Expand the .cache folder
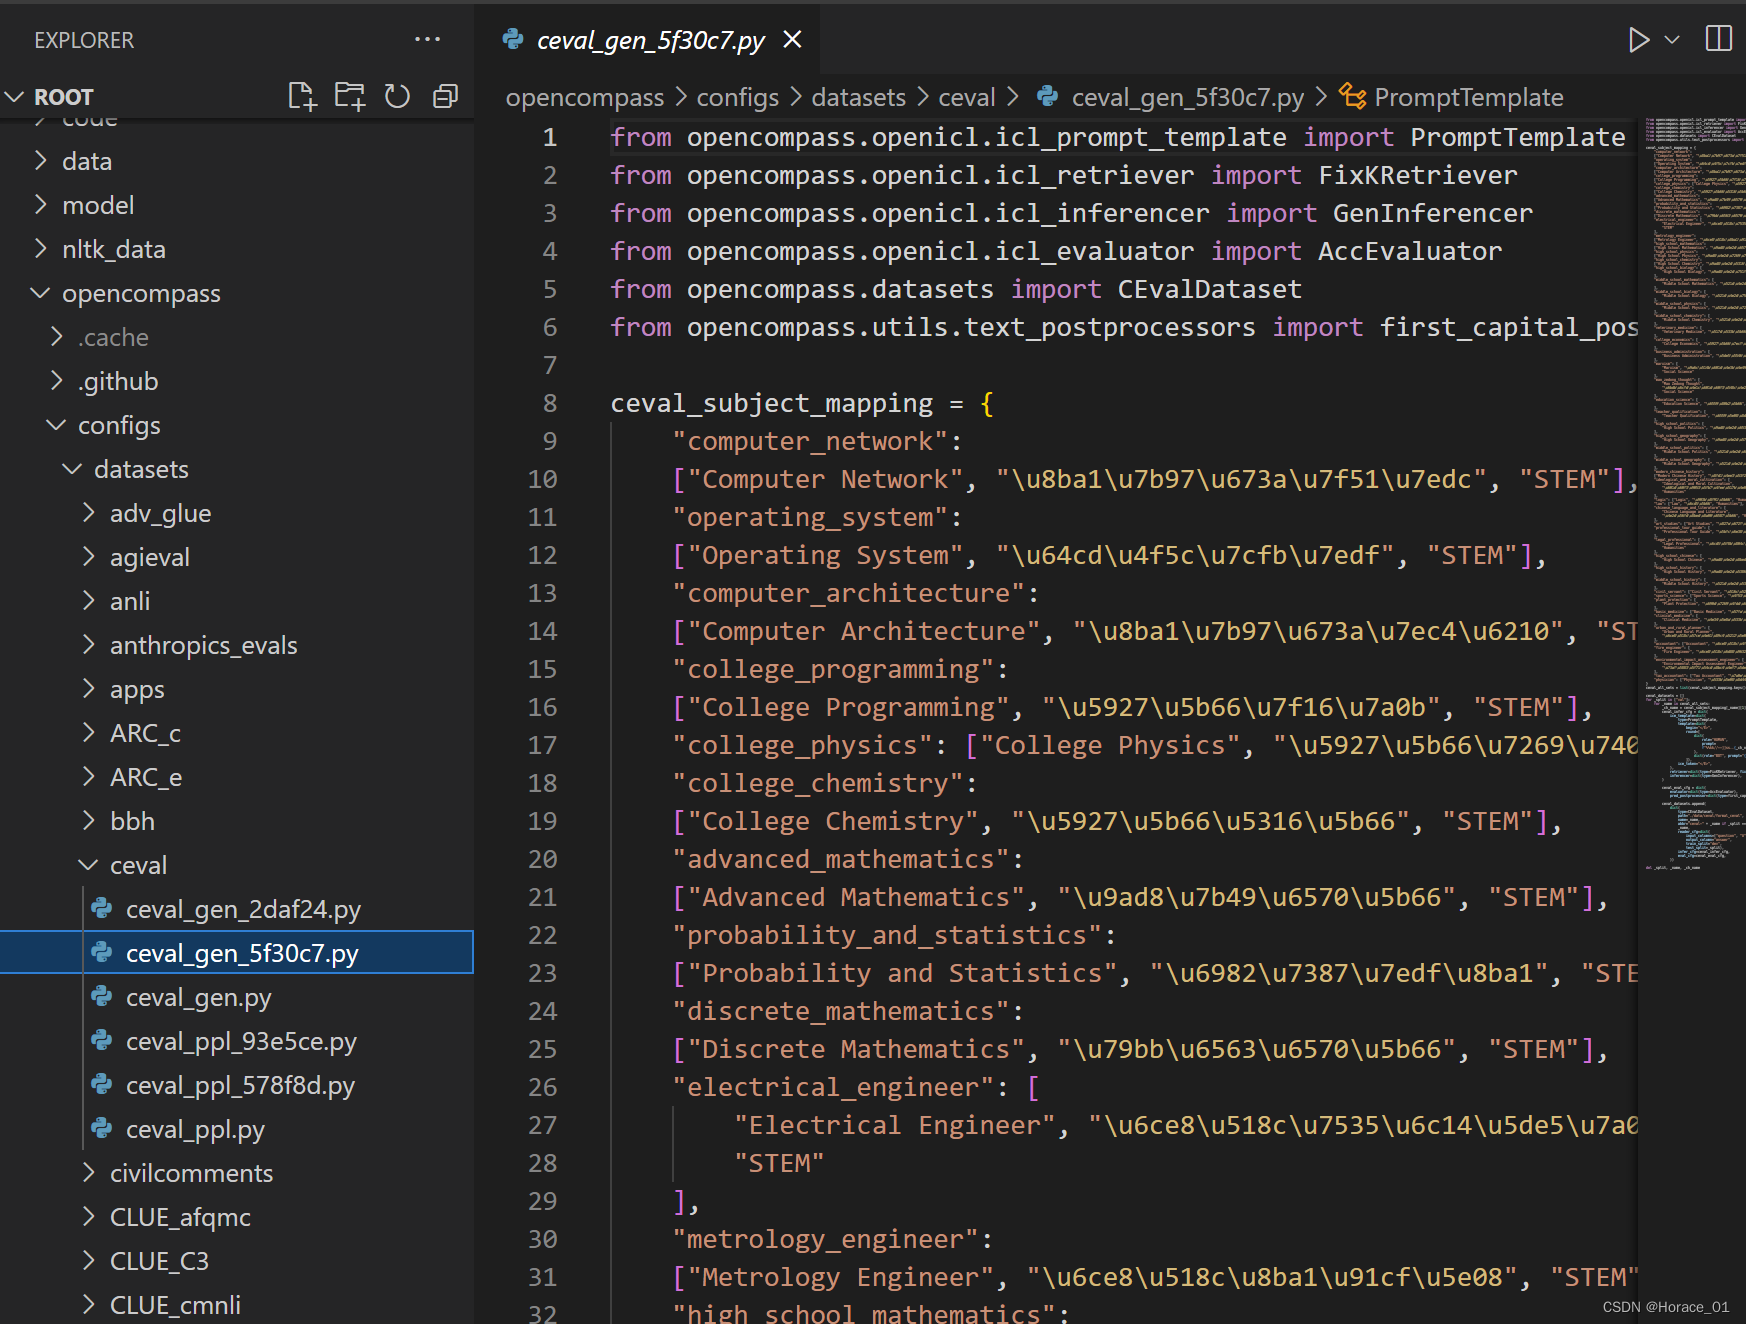The image size is (1746, 1324). point(113,337)
